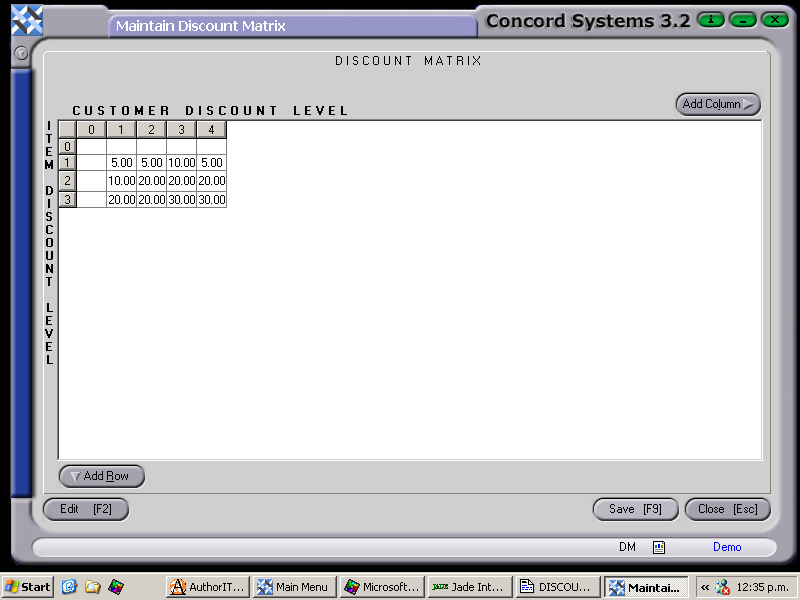Click the small round icon below the title bar
The image size is (800, 600).
[x=21, y=54]
